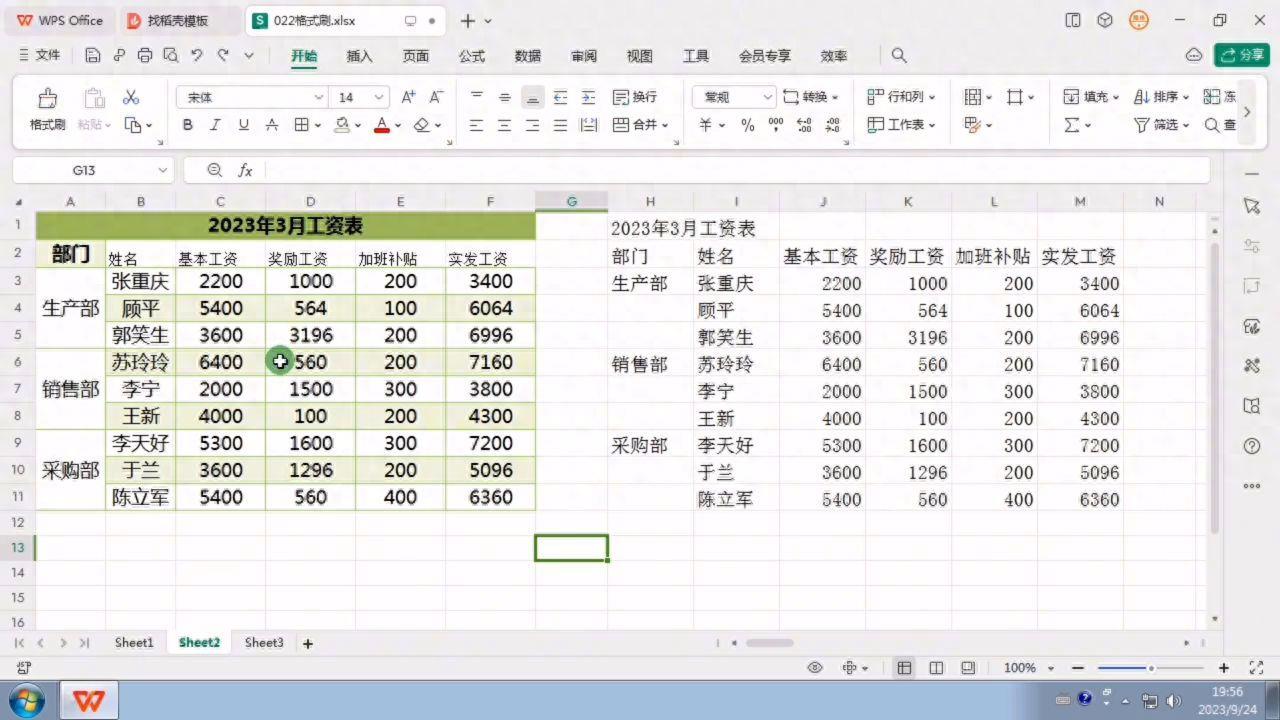Click the search magnifier in menu bar
This screenshot has height=720, width=1280.
pos(899,56)
